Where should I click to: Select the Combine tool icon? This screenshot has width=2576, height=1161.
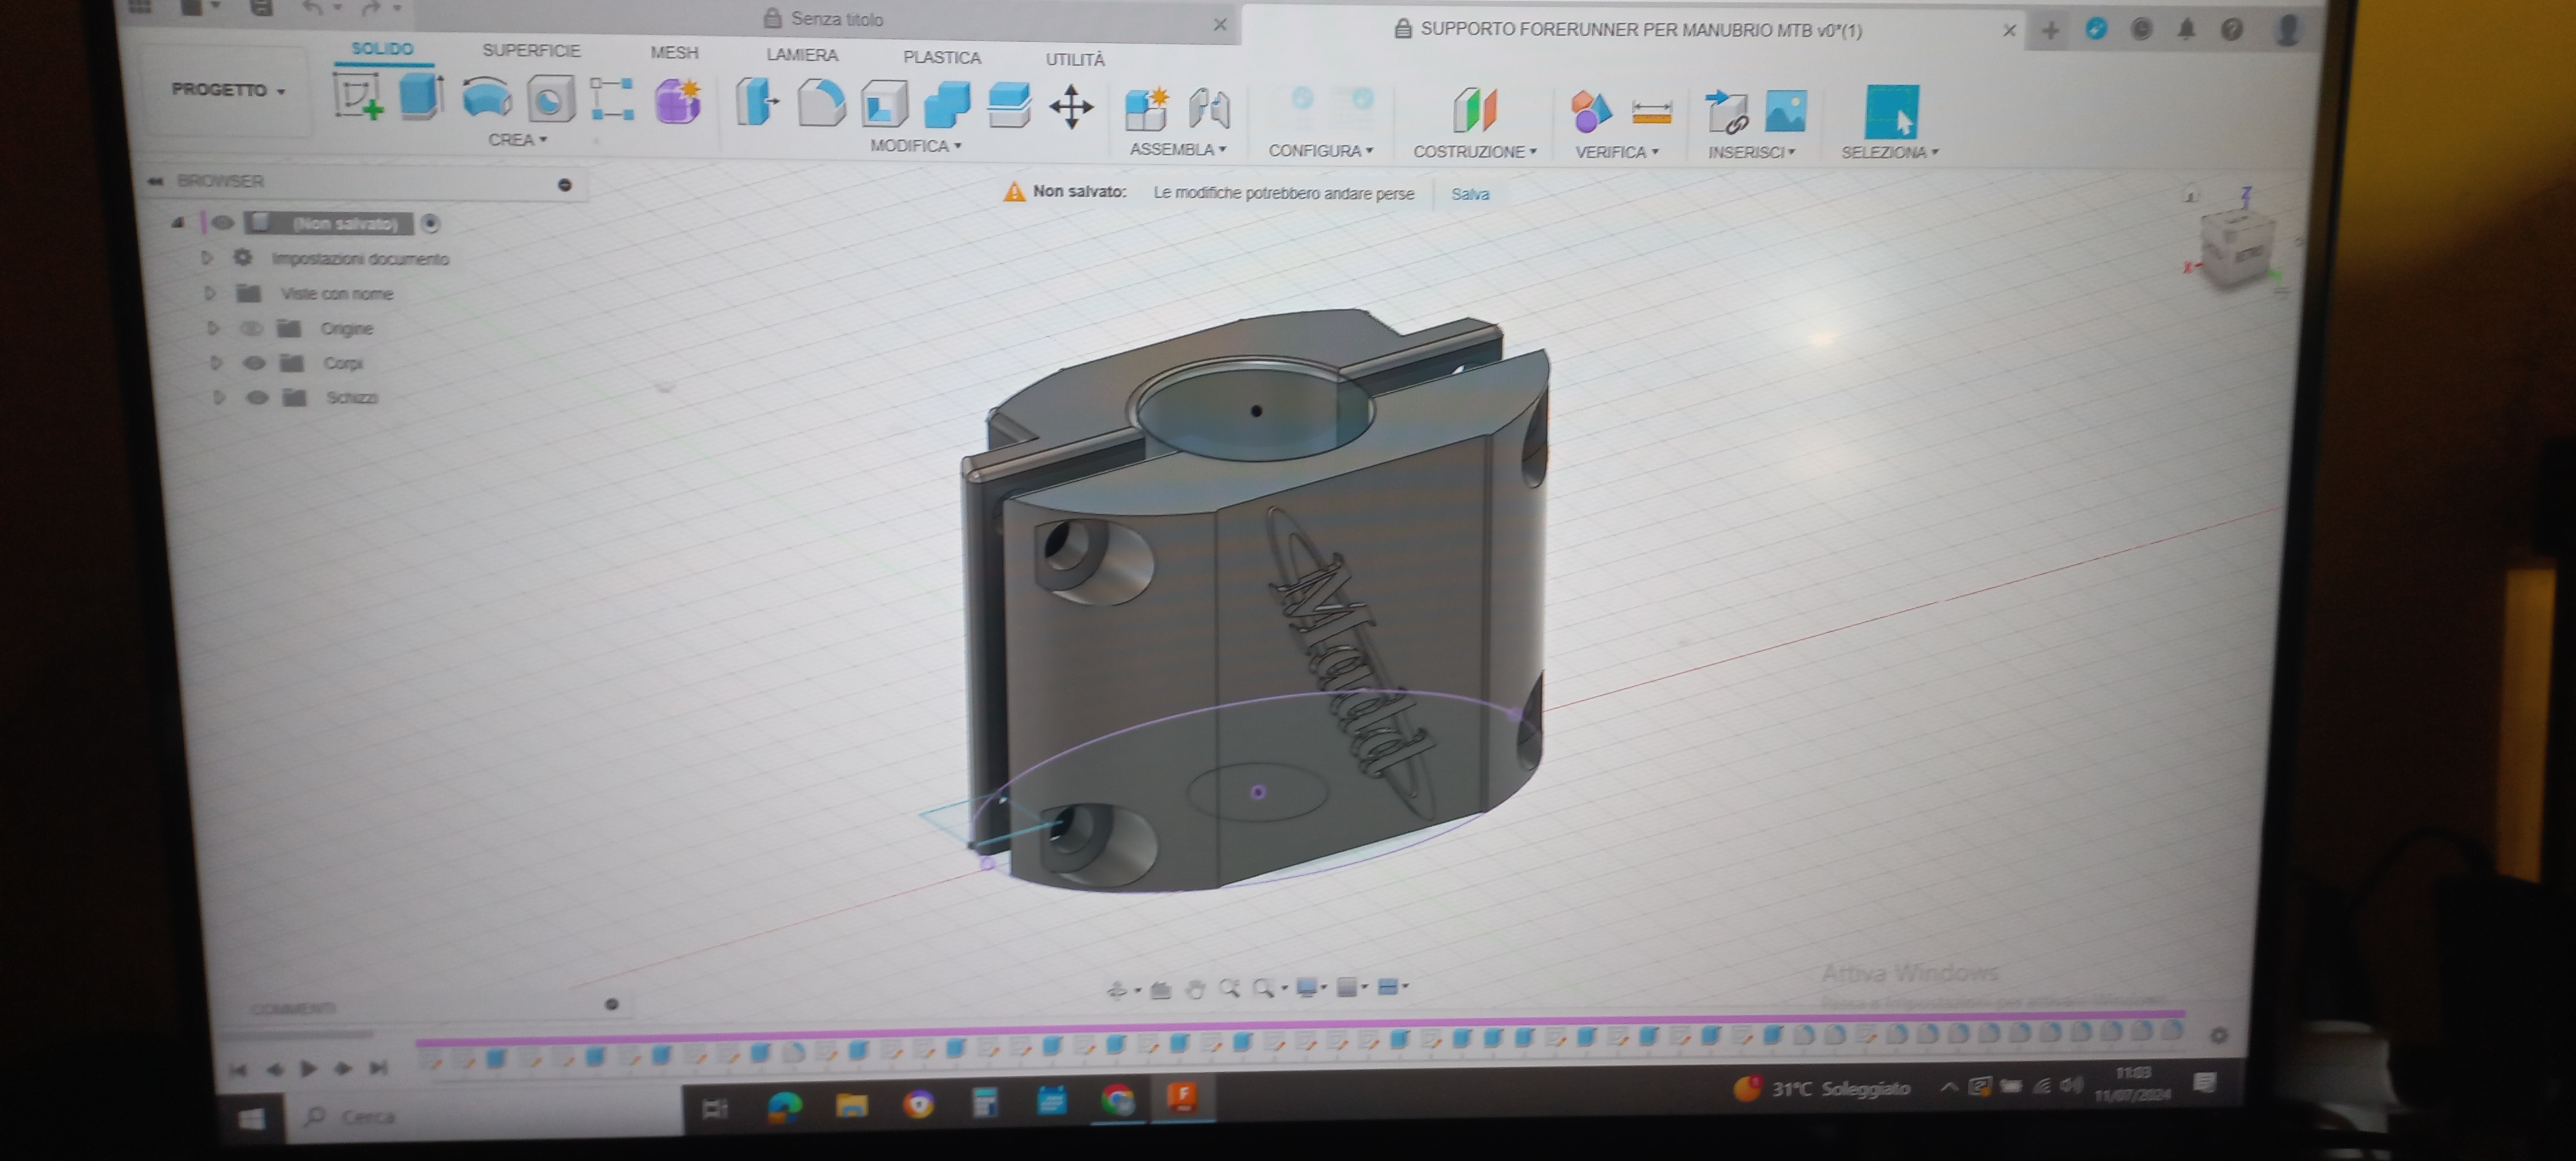pyautogui.click(x=947, y=105)
